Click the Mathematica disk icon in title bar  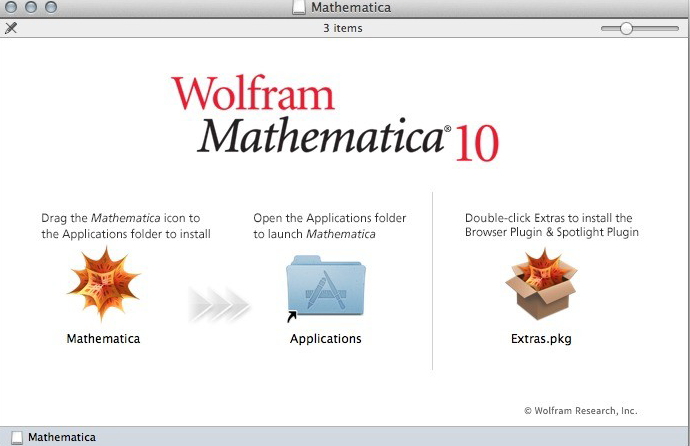[299, 7]
